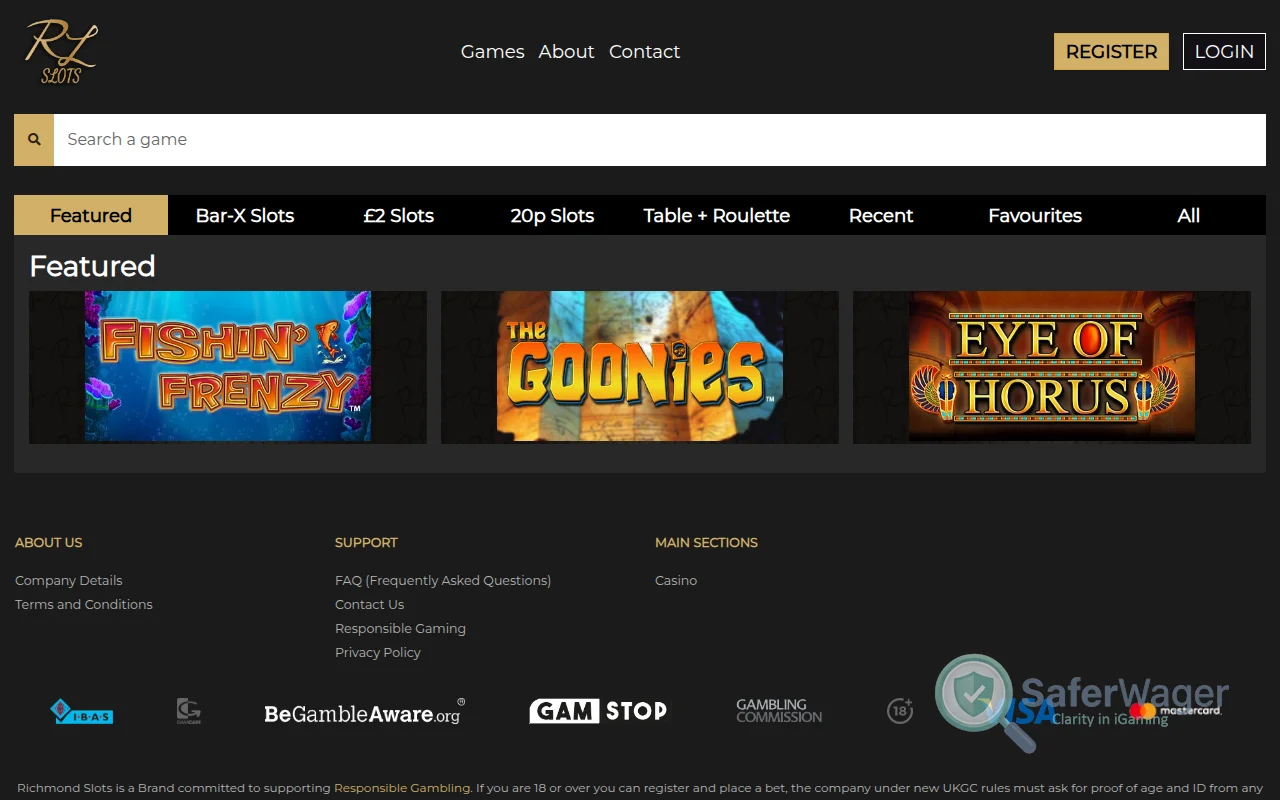Click the IBAS badge in the footer
Image resolution: width=1280 pixels, height=800 pixels.
[x=81, y=711]
